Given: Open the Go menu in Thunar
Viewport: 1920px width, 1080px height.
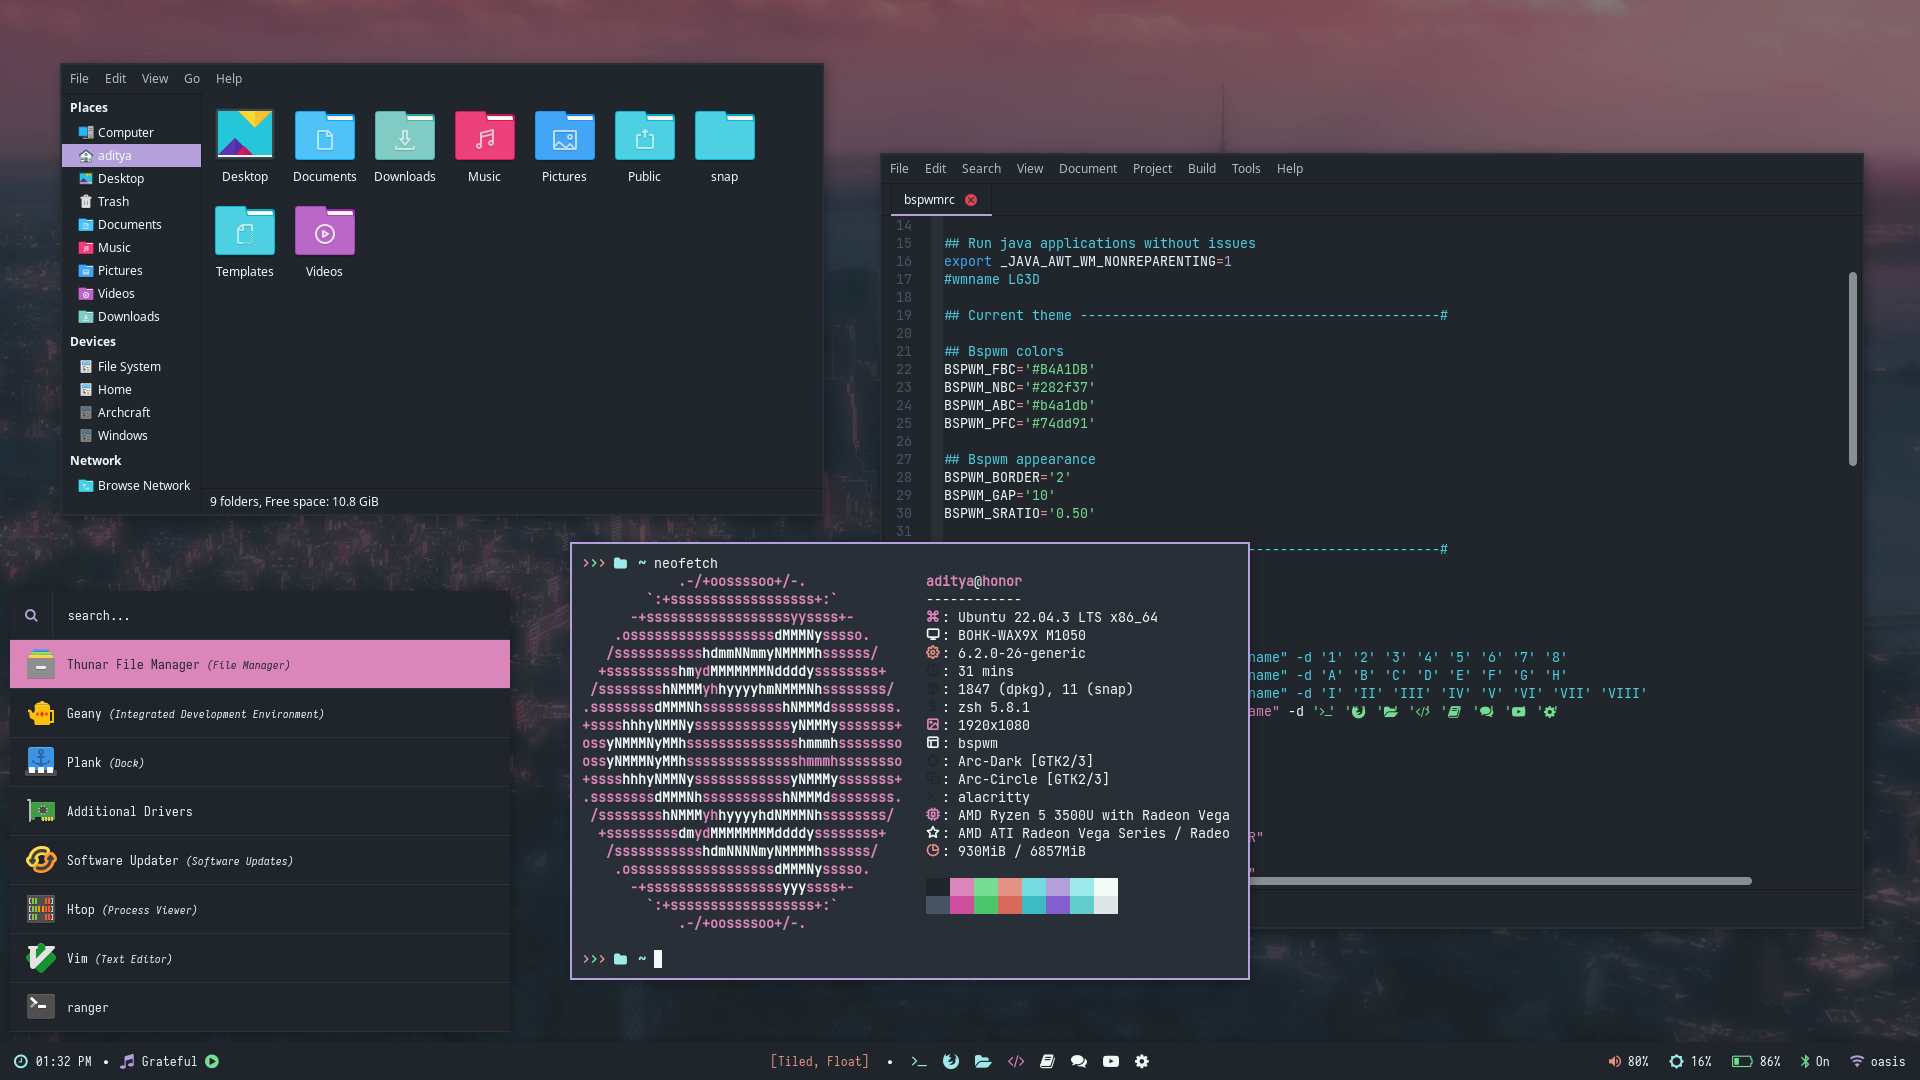Looking at the screenshot, I should click(191, 79).
